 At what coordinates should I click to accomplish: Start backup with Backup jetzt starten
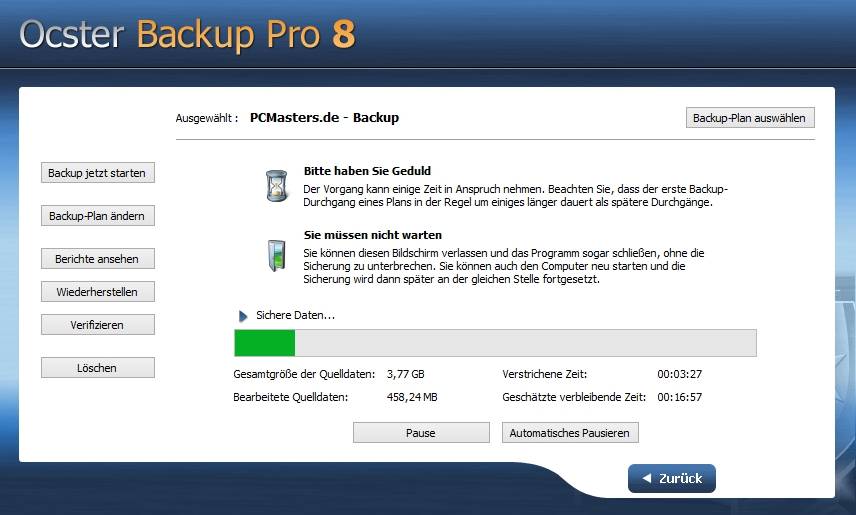pos(98,173)
